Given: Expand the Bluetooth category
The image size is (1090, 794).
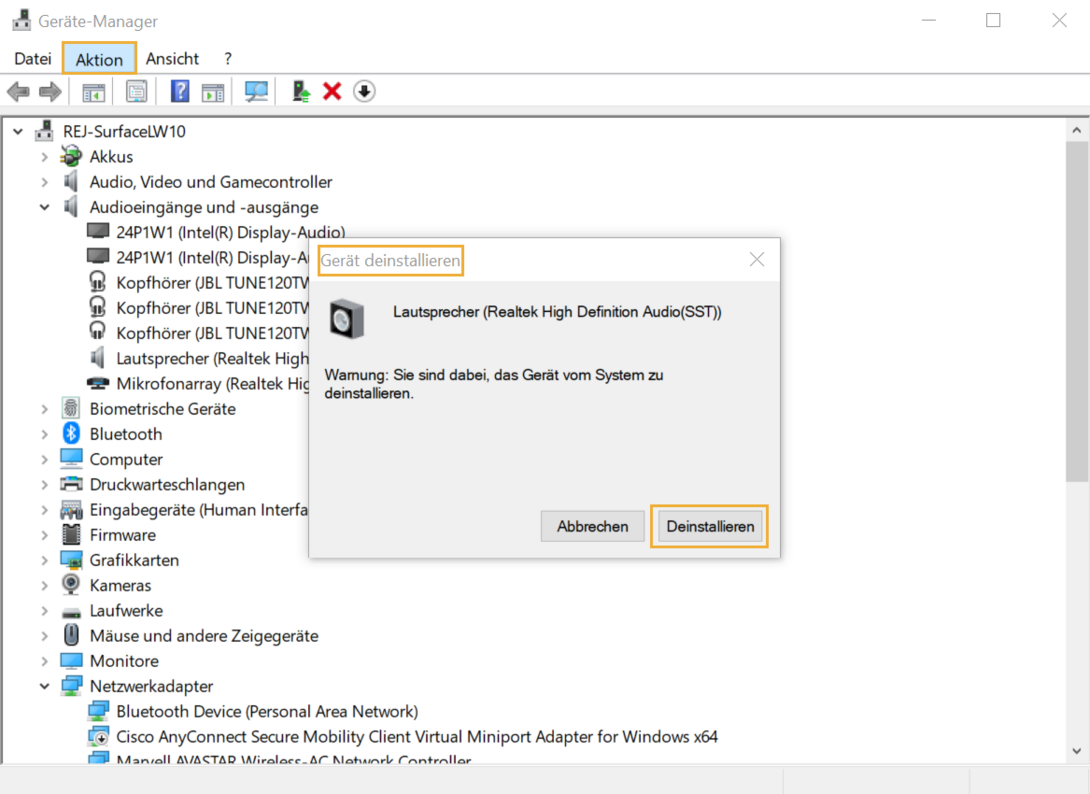Looking at the screenshot, I should [42, 434].
